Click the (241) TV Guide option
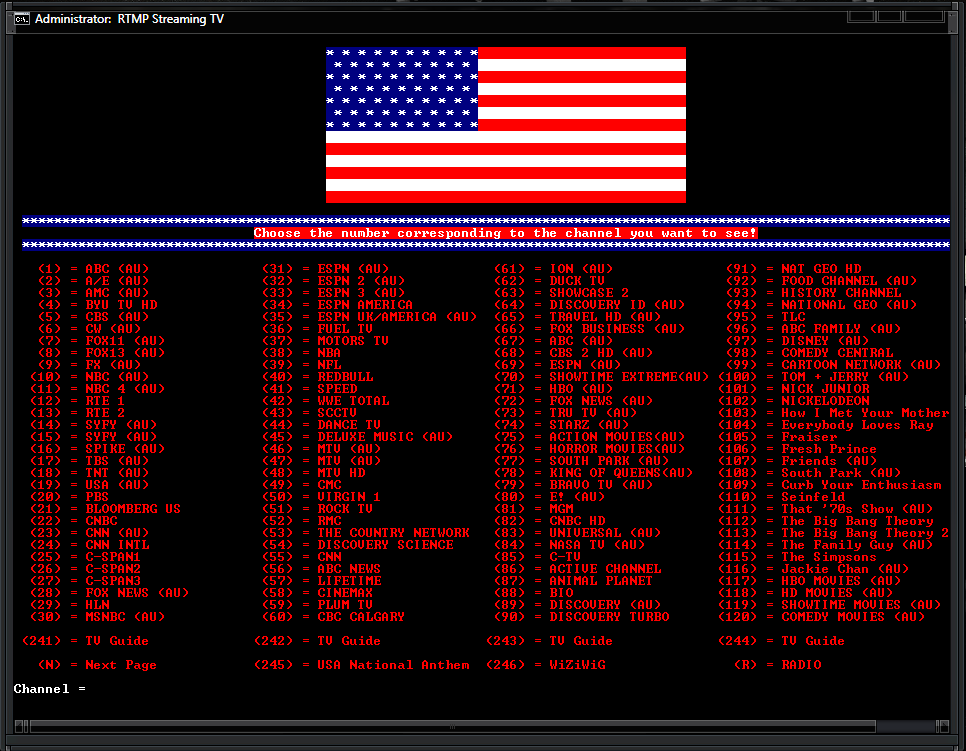The height and width of the screenshot is (751, 966). coord(86,641)
